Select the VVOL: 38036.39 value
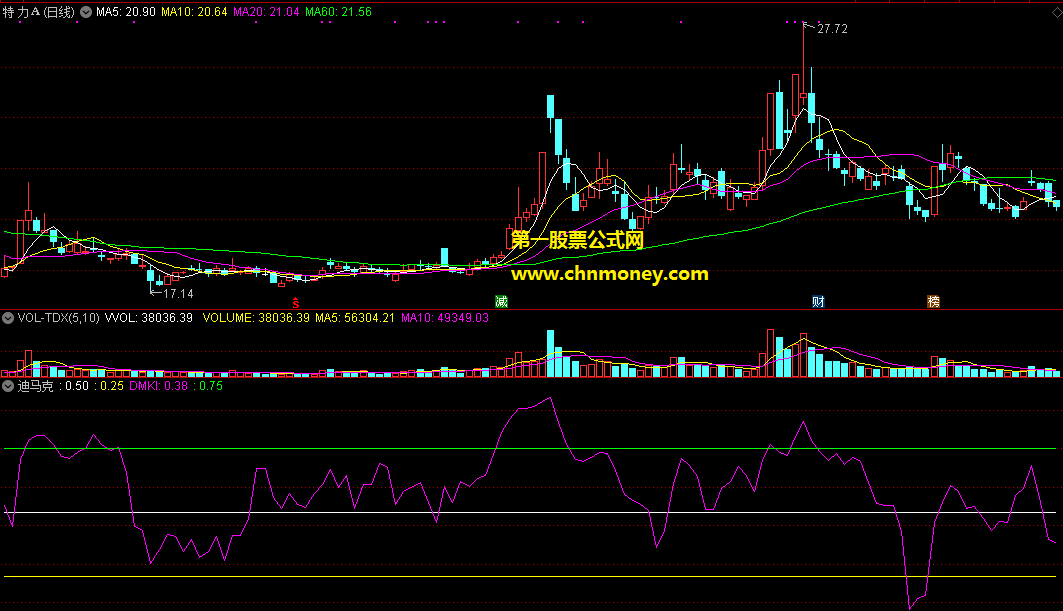Viewport: 1063px width, 611px height. 148,317
